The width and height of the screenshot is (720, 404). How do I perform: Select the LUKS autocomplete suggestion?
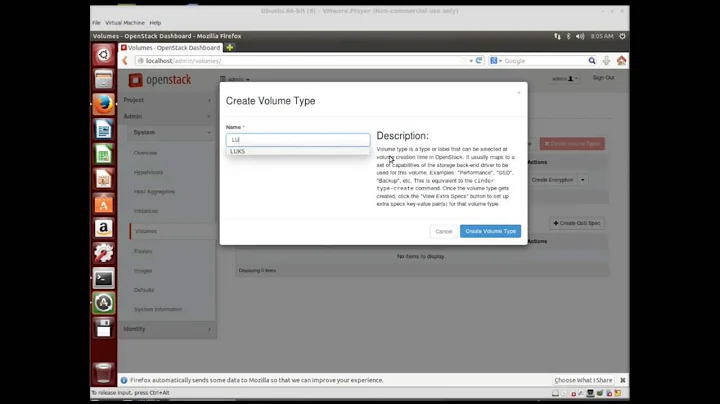[298, 152]
